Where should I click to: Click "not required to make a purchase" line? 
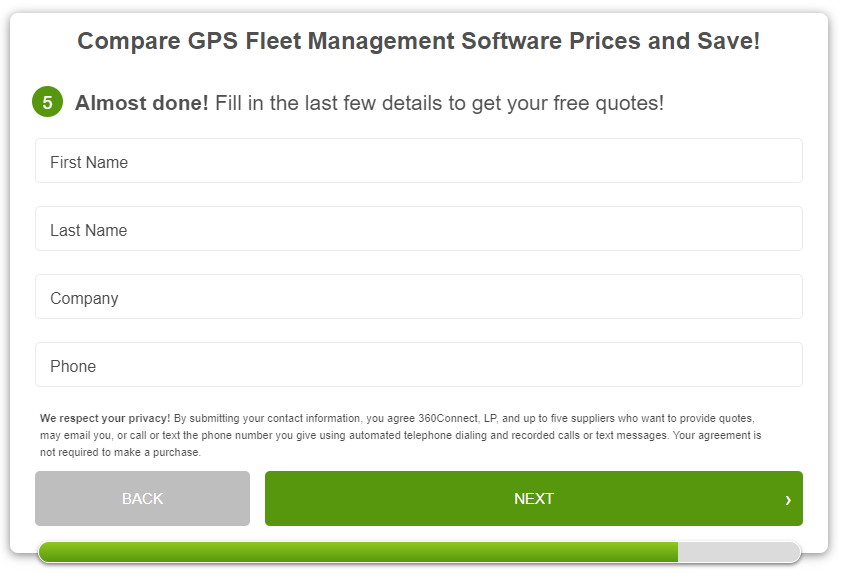(x=120, y=452)
